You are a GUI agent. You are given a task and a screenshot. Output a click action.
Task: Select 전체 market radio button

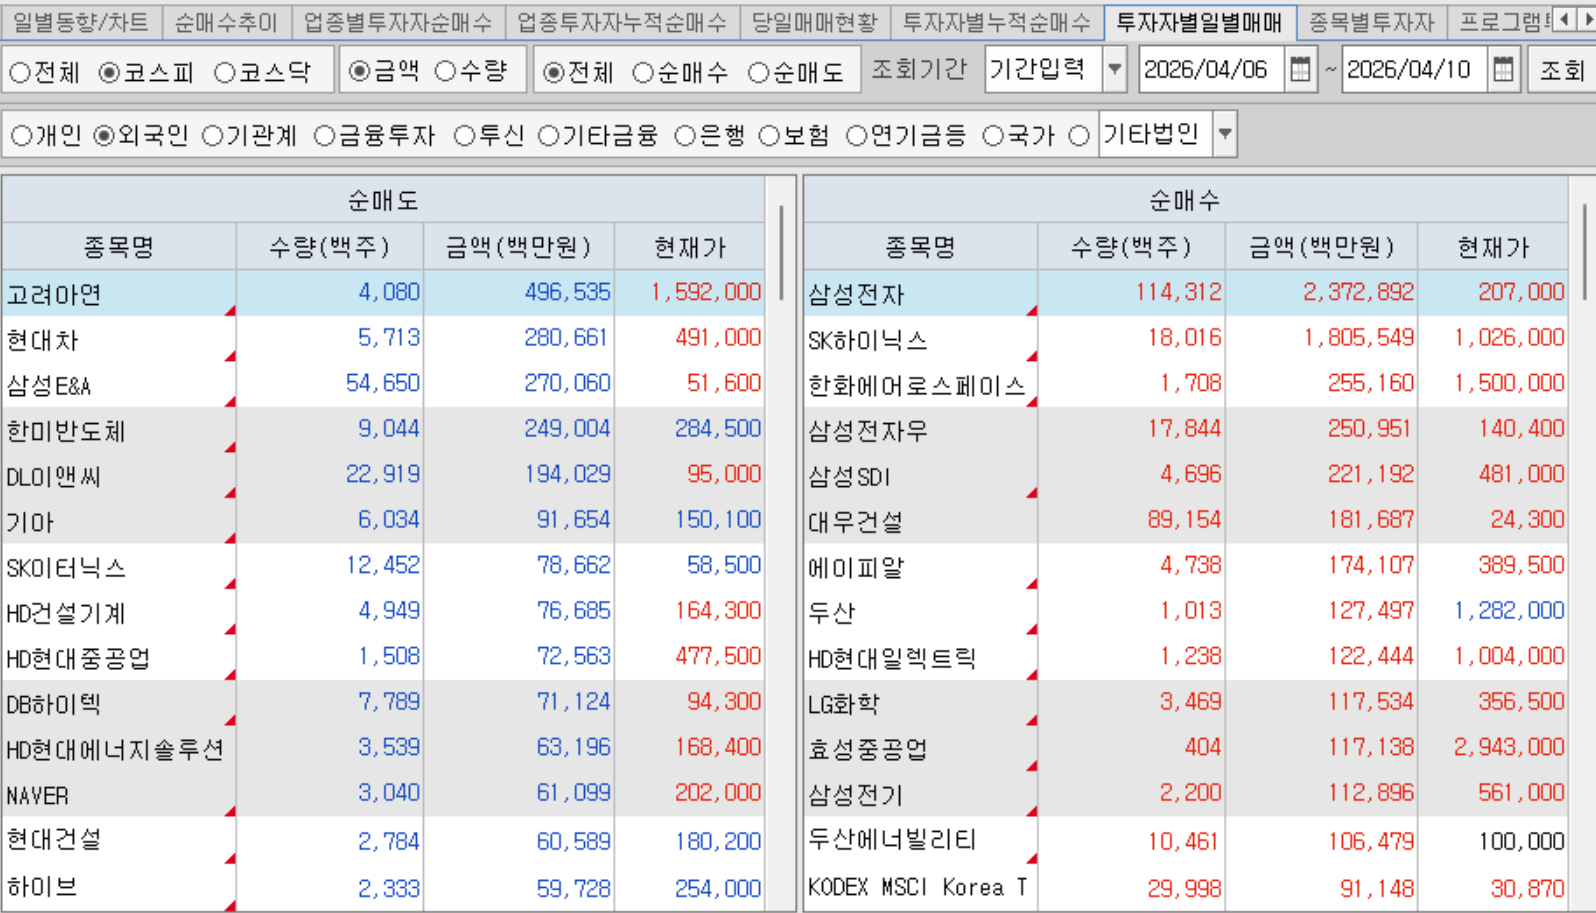pyautogui.click(x=20, y=73)
